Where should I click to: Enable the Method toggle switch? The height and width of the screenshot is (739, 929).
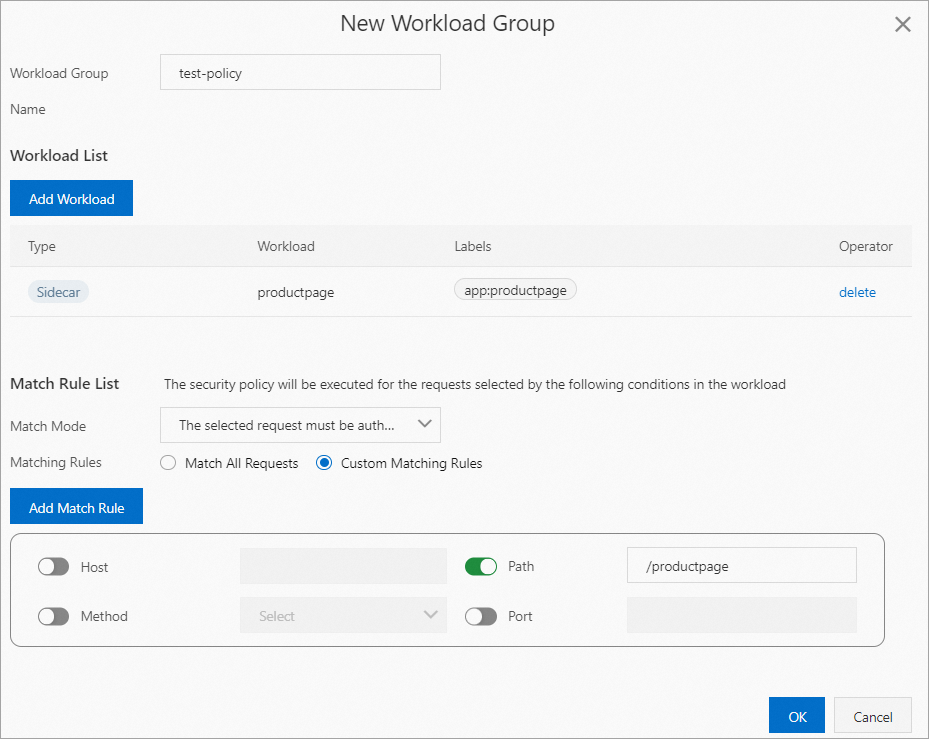tap(53, 615)
